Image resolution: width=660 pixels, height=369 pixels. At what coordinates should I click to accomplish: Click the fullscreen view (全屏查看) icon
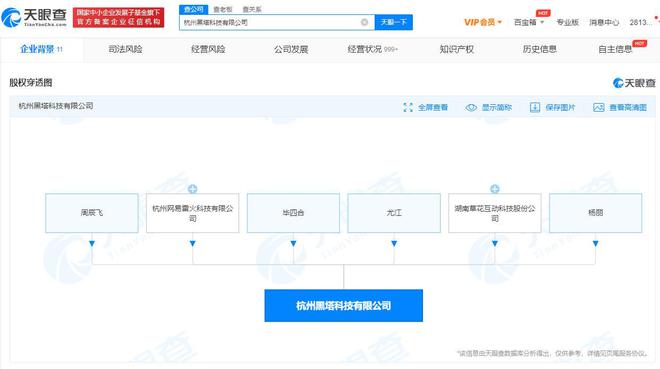[408, 107]
